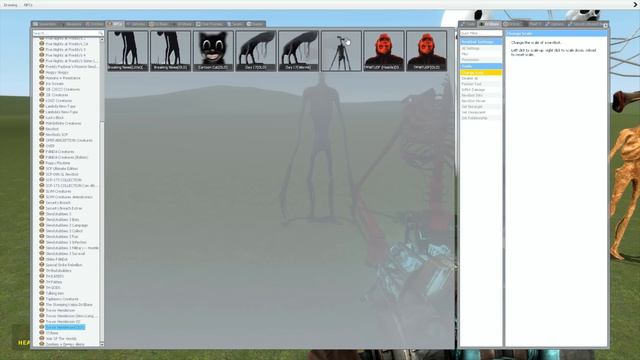The width and height of the screenshot is (640, 360).
Task: Click the icon beside Slendytubbies 3 Bots
Action: 42,220
